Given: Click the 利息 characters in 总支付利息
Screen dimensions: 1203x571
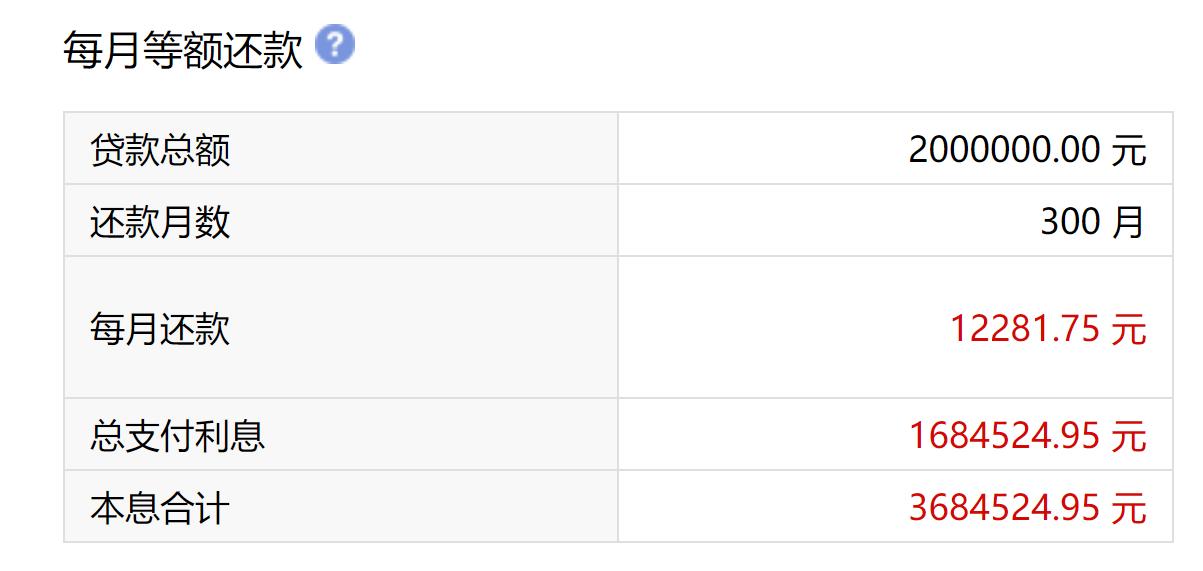Looking at the screenshot, I should point(230,436).
